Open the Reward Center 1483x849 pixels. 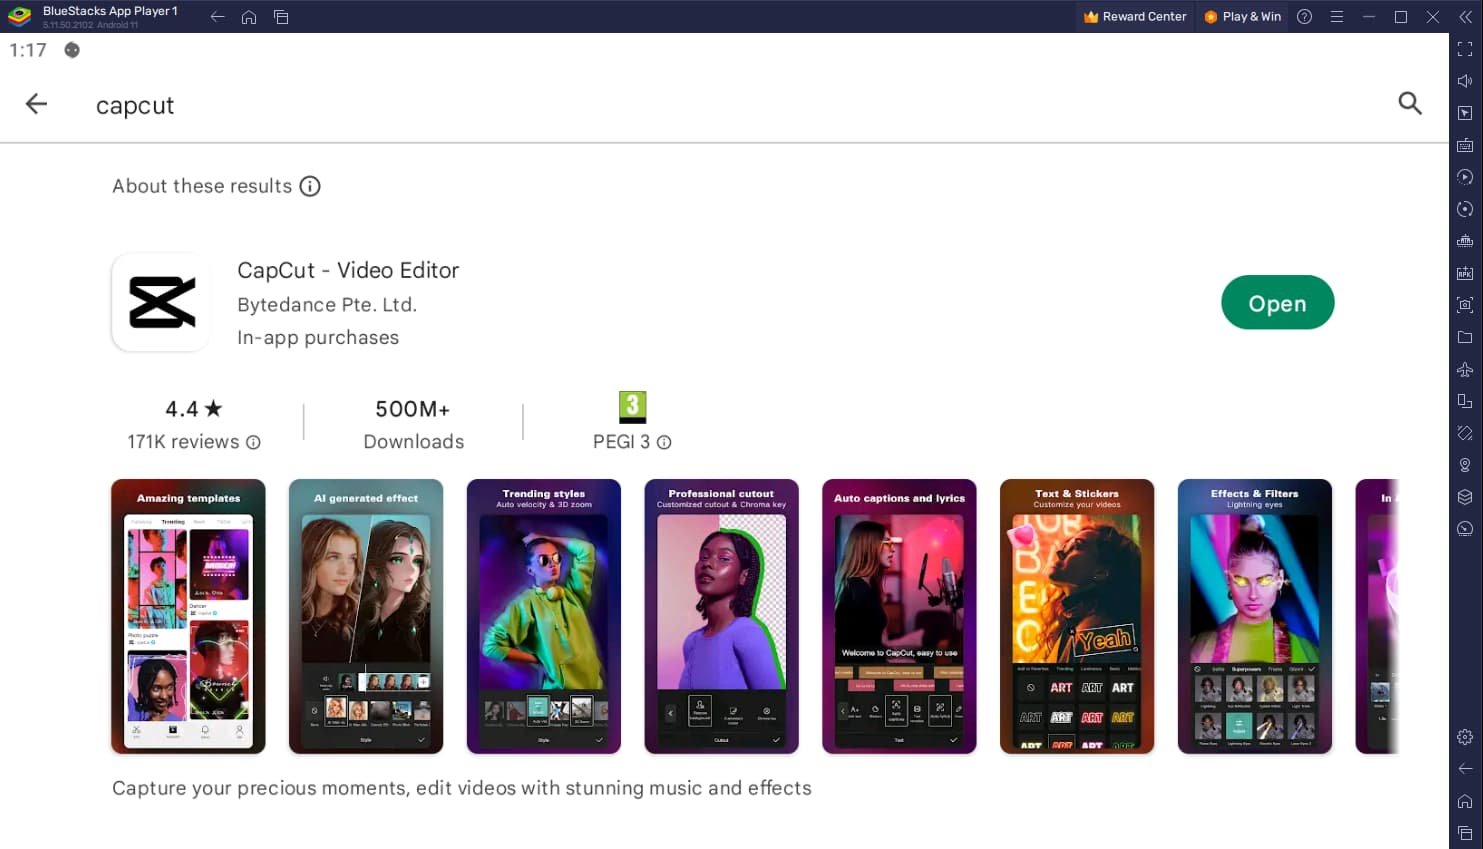tap(1135, 17)
